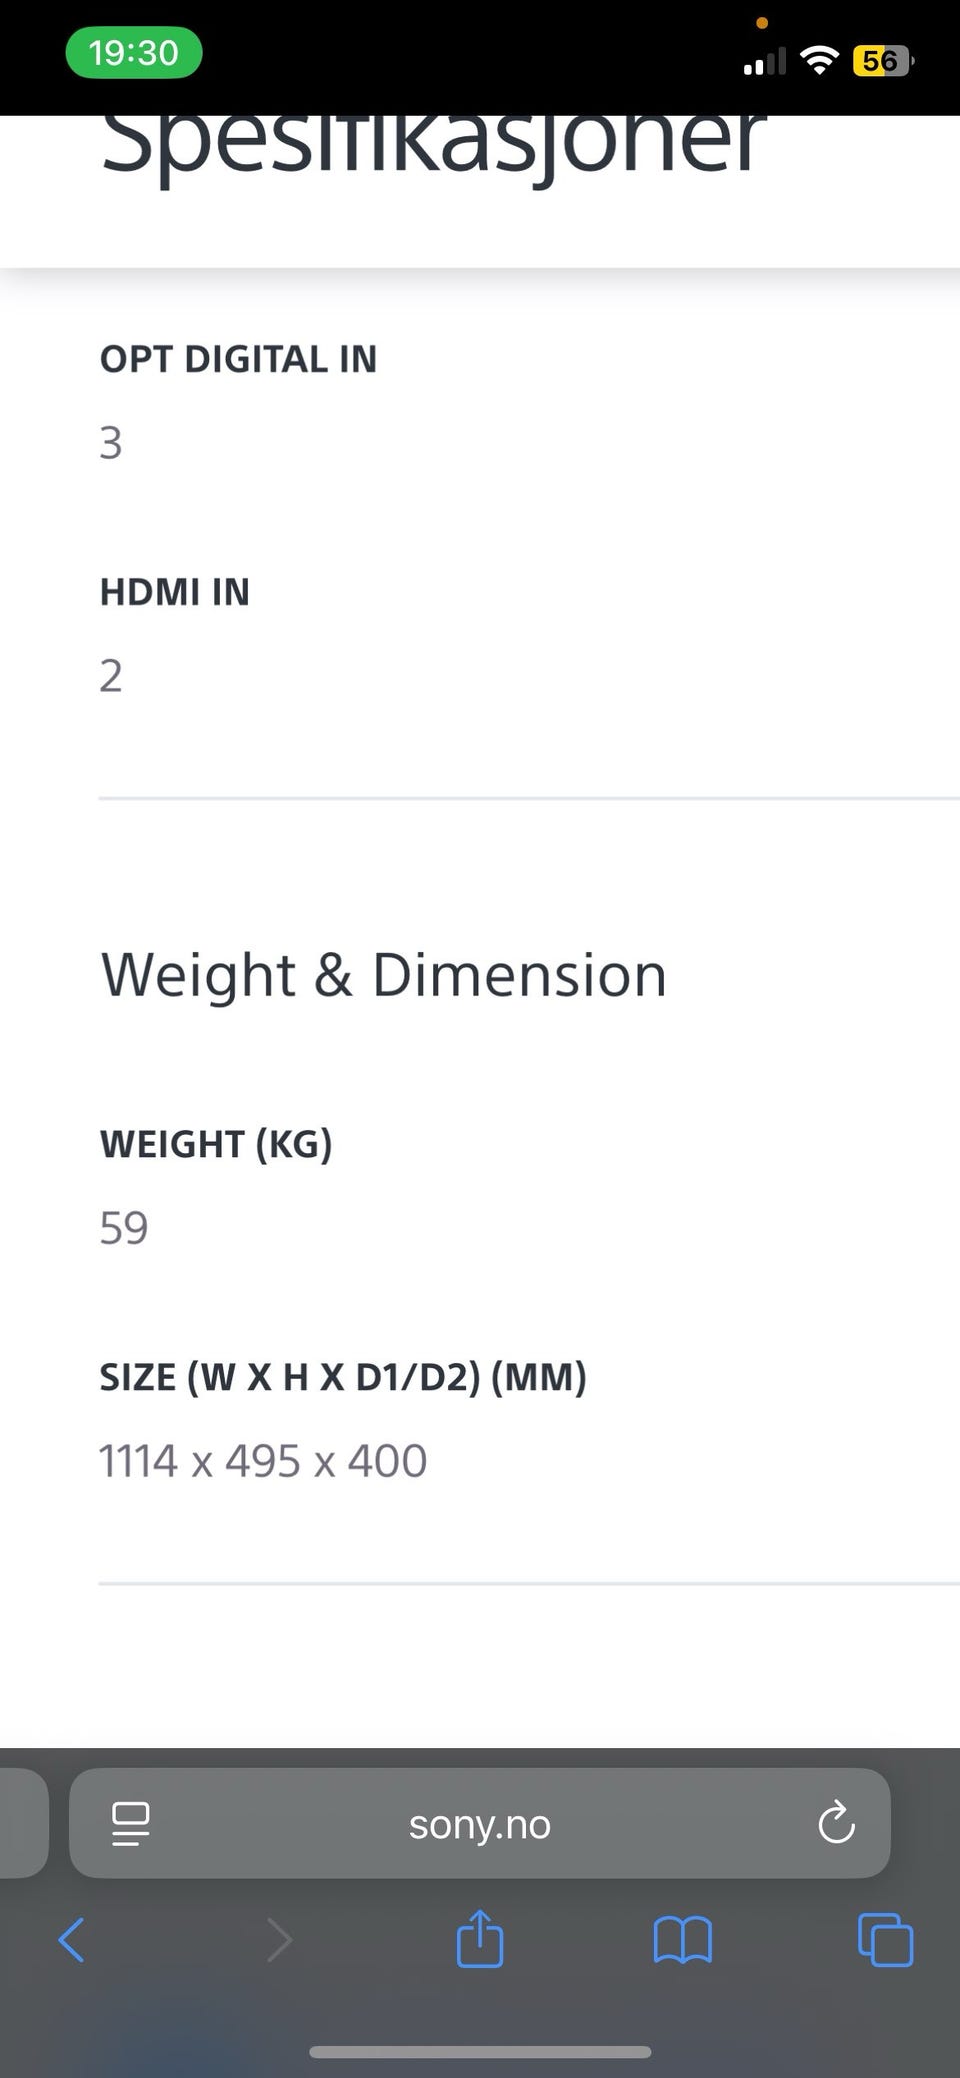Screen dimensions: 960x2078
Task: Open the bookmarks book icon
Action: (682, 1941)
